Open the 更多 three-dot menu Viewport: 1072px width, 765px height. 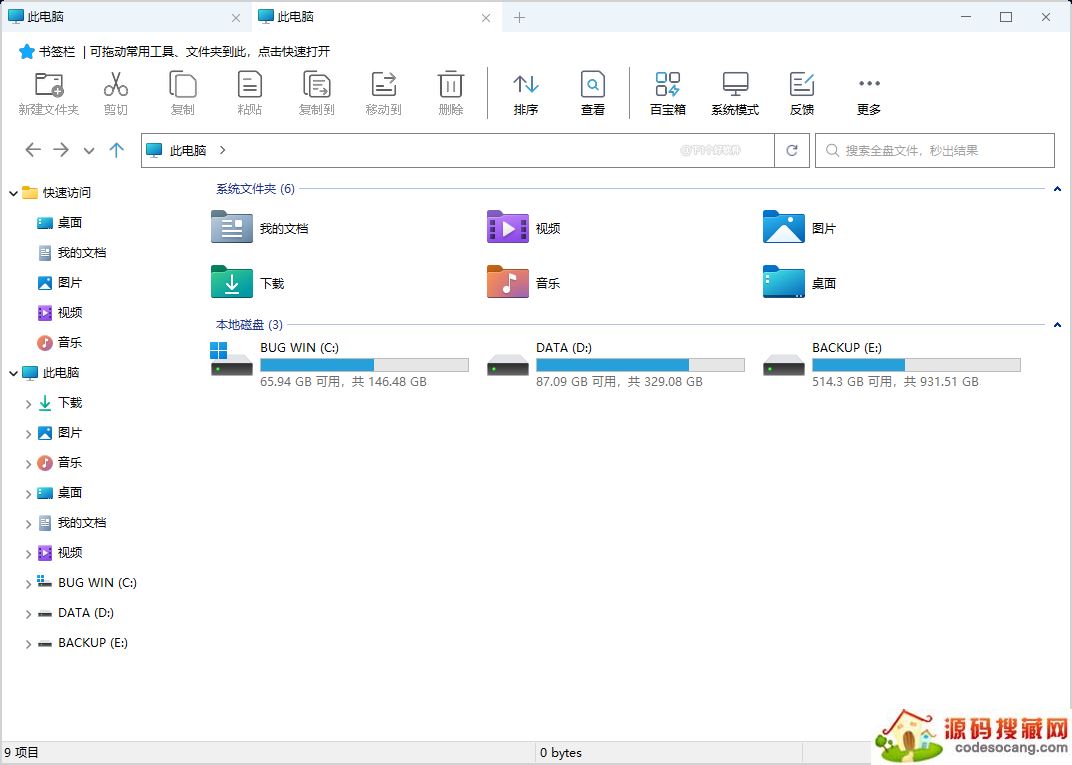point(869,85)
